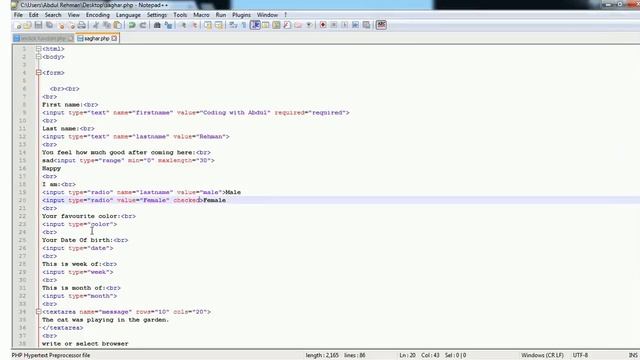Toggle the highlighted Indent Guide icon
The image size is (640, 360).
point(255,25)
